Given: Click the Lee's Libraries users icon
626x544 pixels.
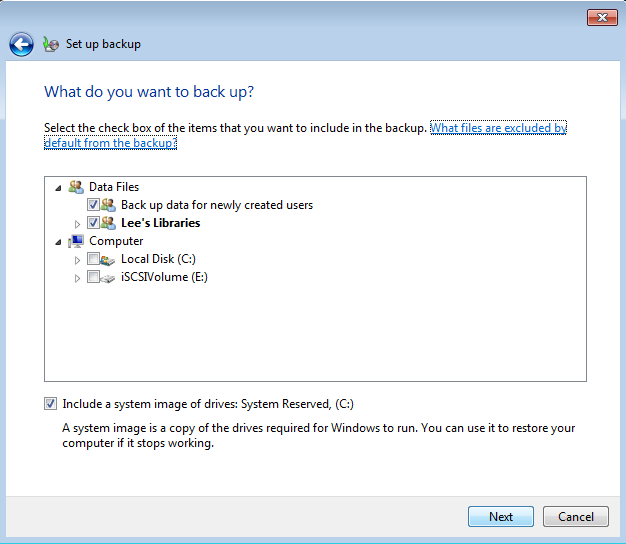Looking at the screenshot, I should (x=108, y=223).
